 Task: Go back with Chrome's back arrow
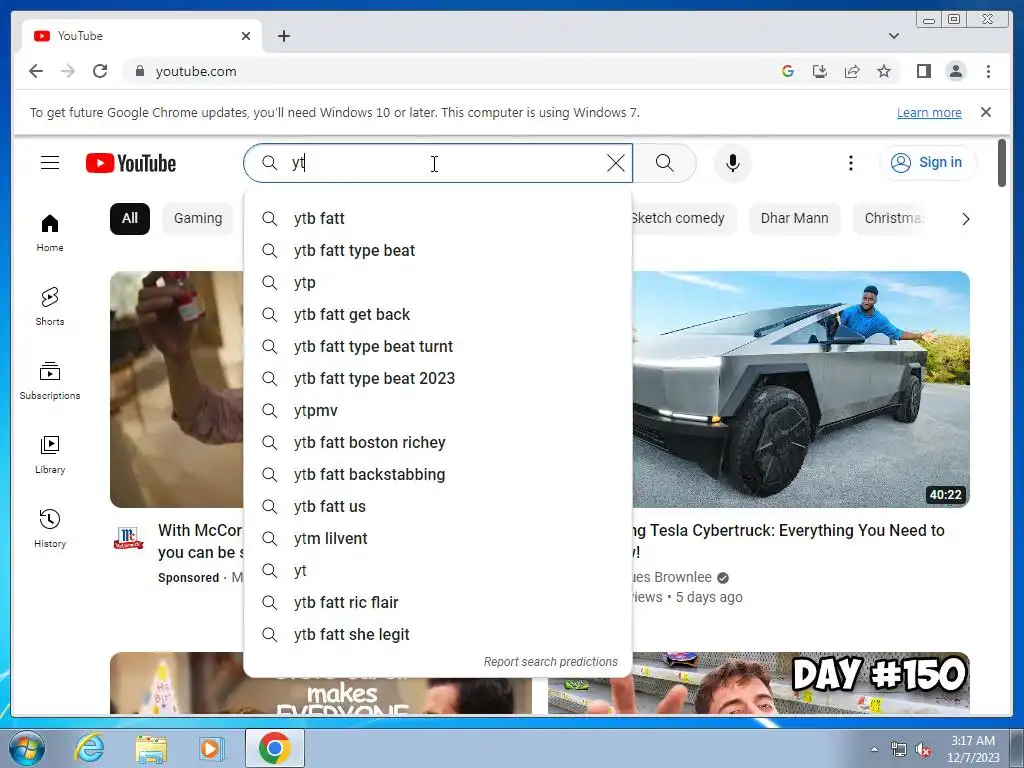click(x=36, y=71)
